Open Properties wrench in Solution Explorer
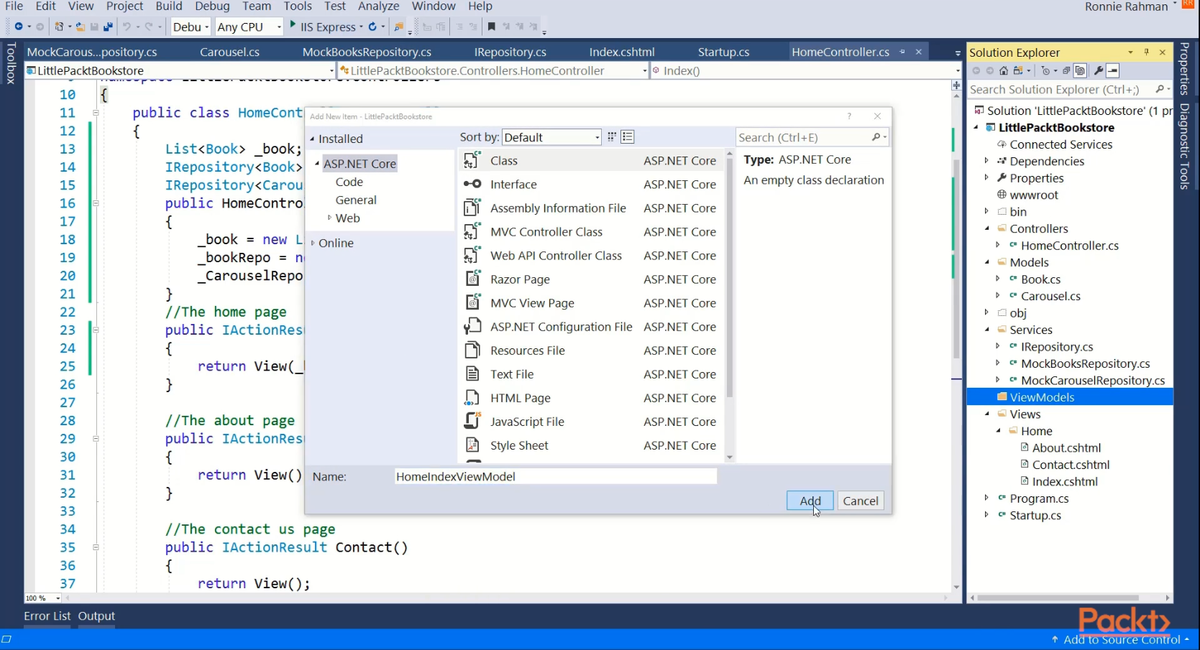 1098,71
